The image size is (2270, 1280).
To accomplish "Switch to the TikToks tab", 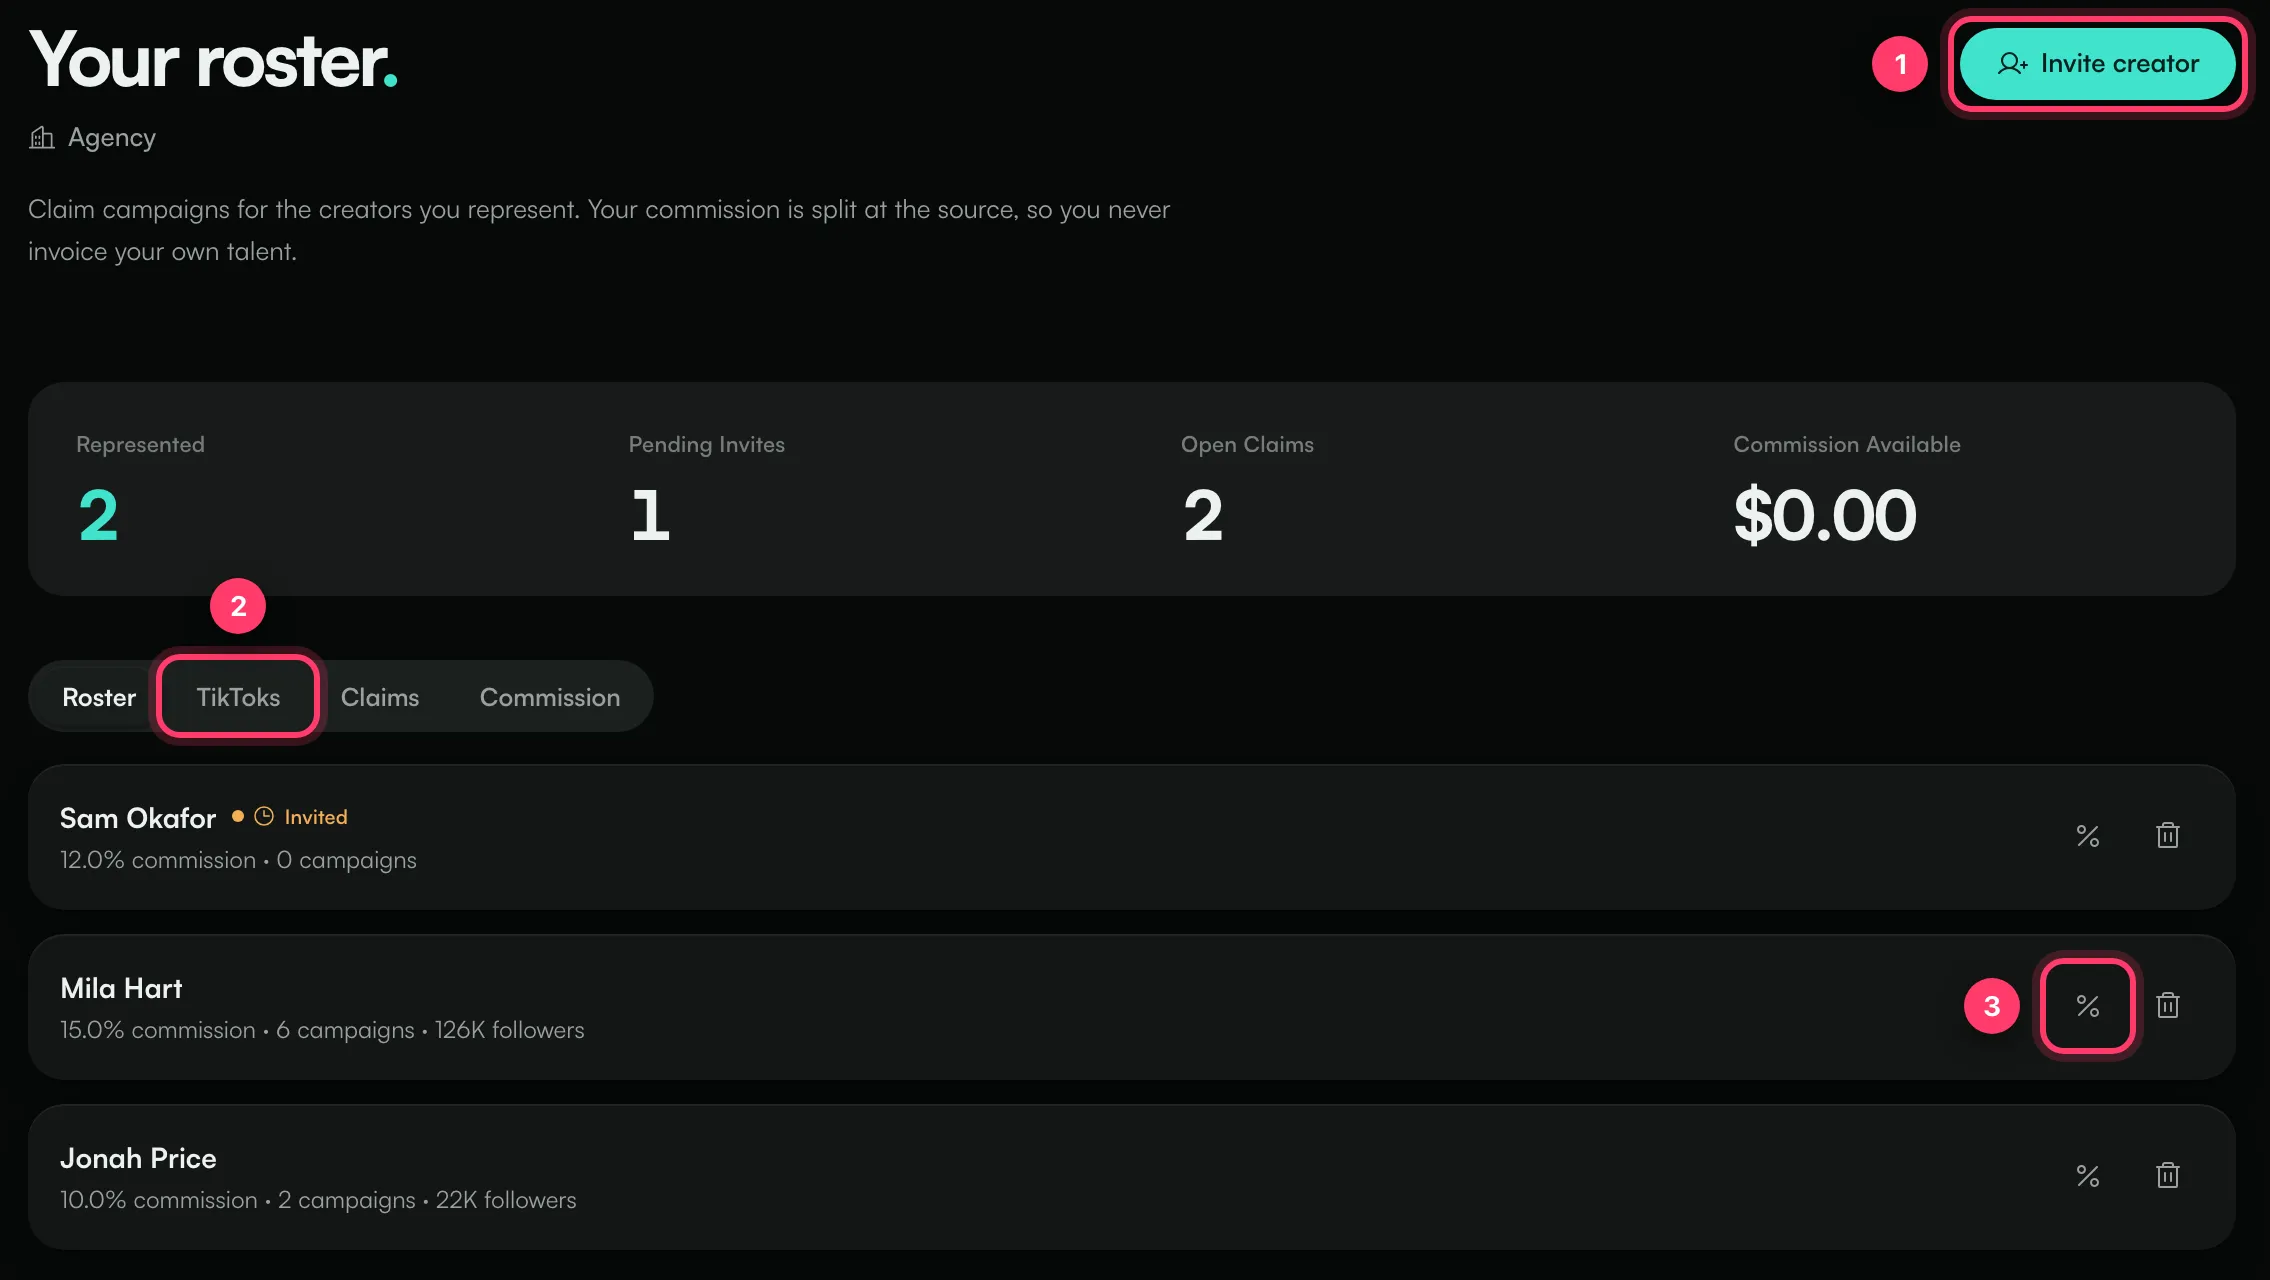I will point(238,697).
